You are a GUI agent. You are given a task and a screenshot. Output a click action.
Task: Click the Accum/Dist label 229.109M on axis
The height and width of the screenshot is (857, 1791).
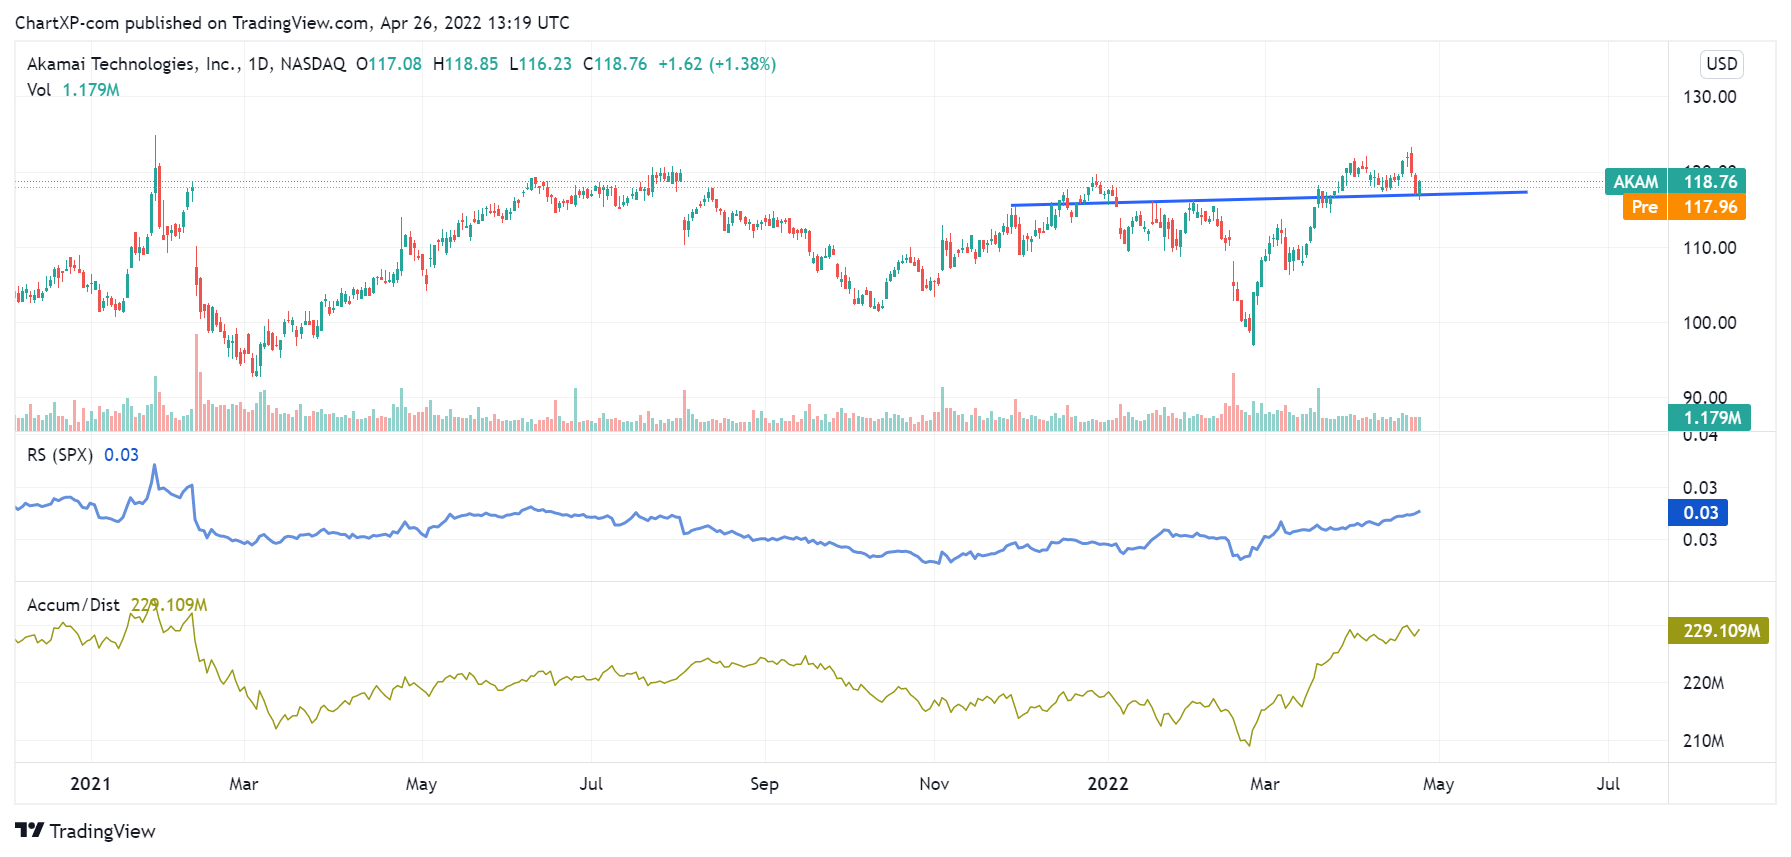1719,631
